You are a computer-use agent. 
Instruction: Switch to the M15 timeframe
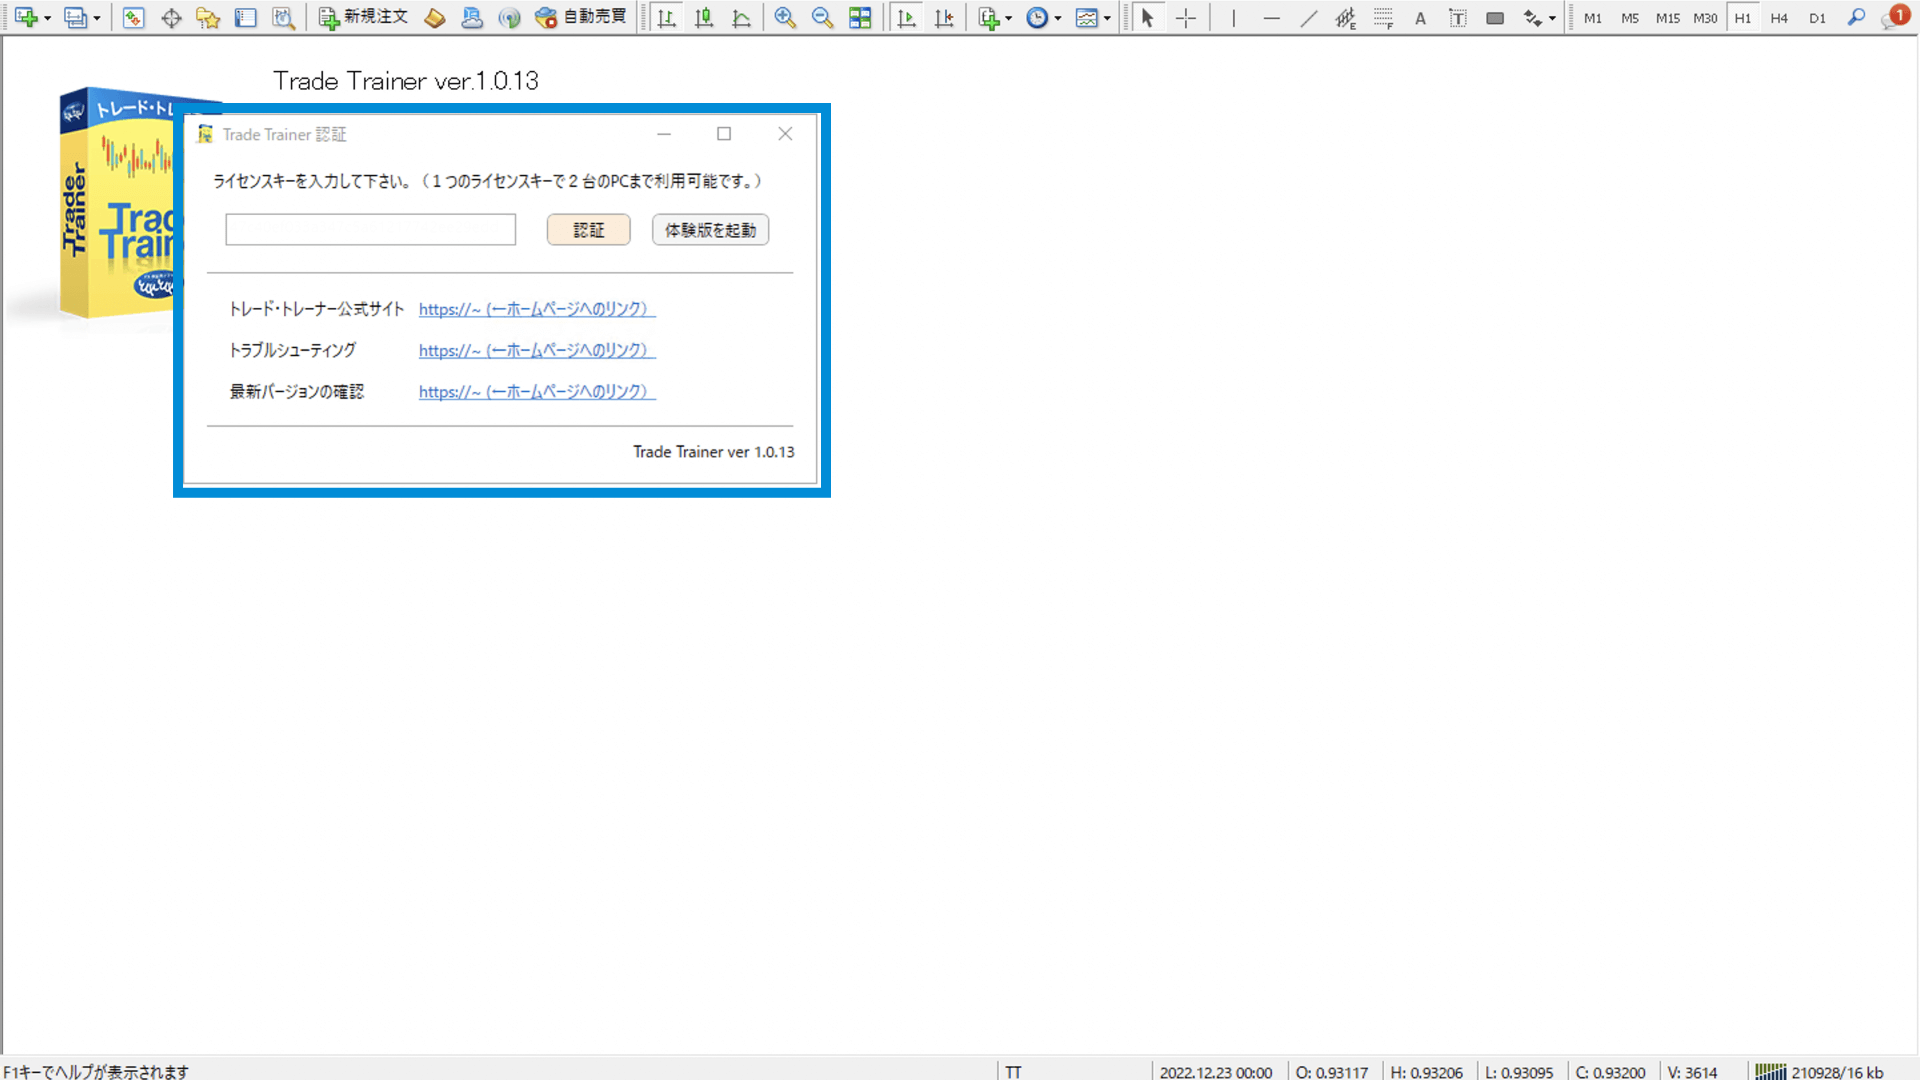(x=1667, y=18)
